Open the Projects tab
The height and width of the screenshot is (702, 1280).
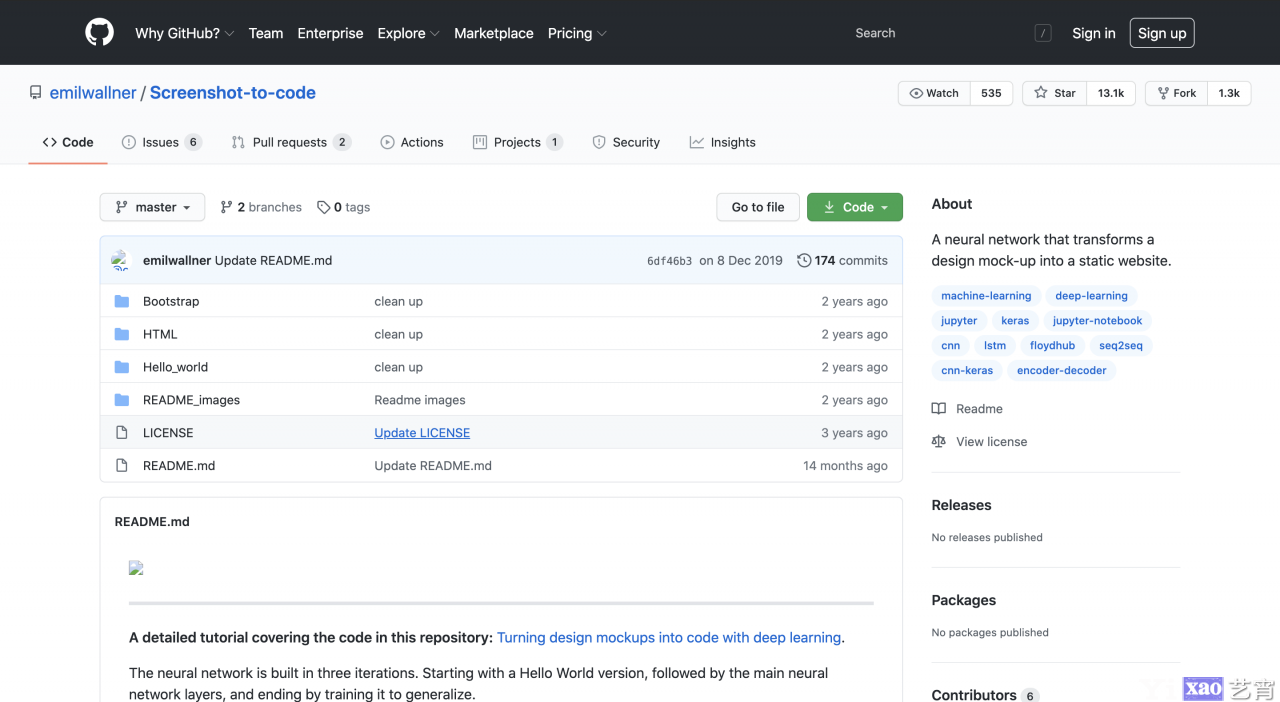518,142
